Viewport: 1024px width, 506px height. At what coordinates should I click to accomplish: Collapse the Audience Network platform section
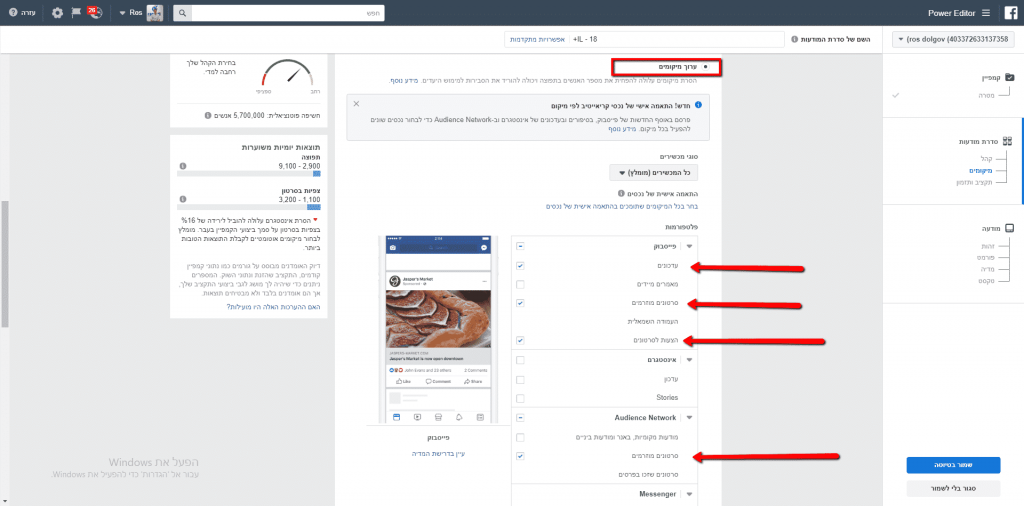689,417
